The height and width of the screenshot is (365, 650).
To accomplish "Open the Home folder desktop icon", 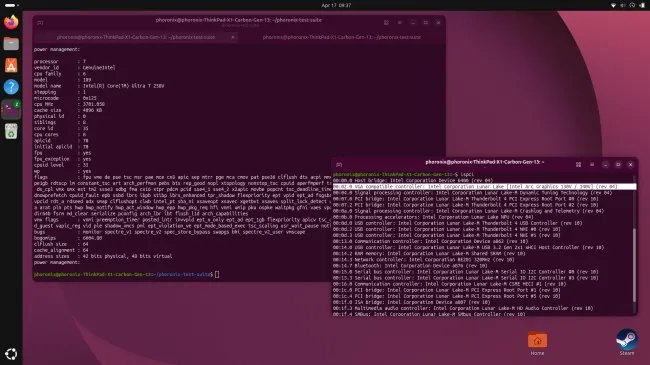I will 537,344.
